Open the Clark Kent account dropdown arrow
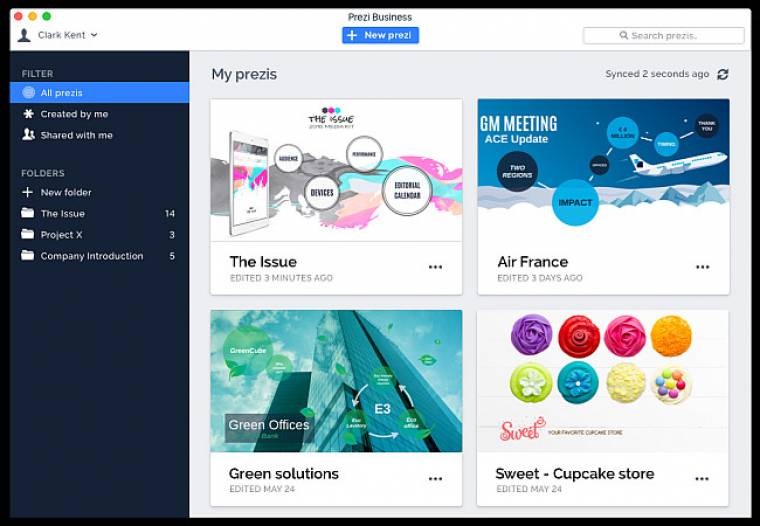Viewport: 760px width, 526px height. click(x=94, y=35)
